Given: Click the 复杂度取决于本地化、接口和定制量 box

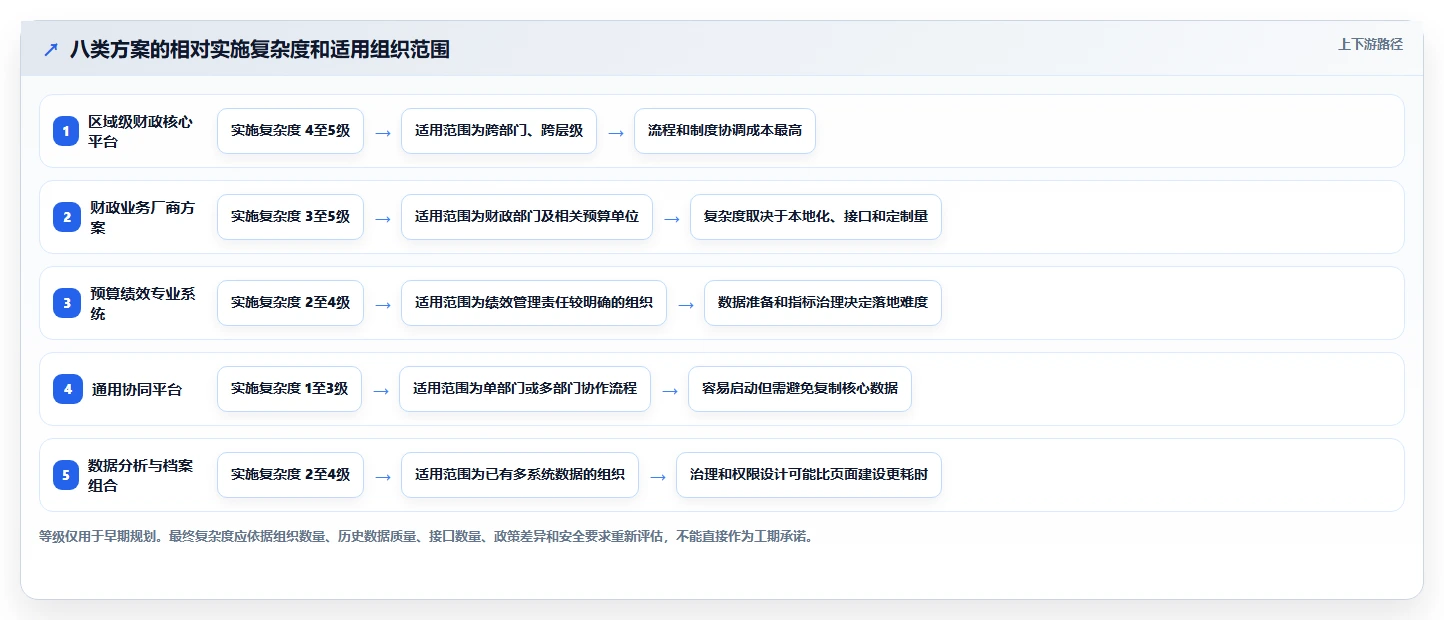Looking at the screenshot, I should click(x=816, y=217).
